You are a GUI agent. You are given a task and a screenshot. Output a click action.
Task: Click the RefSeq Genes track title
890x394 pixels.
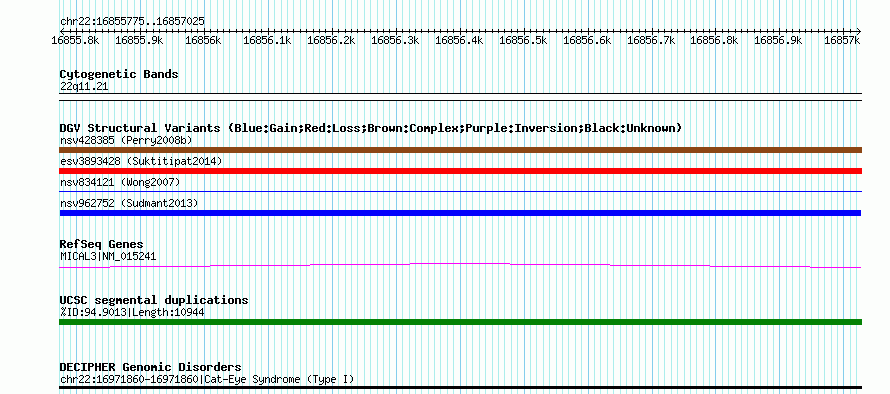point(102,244)
